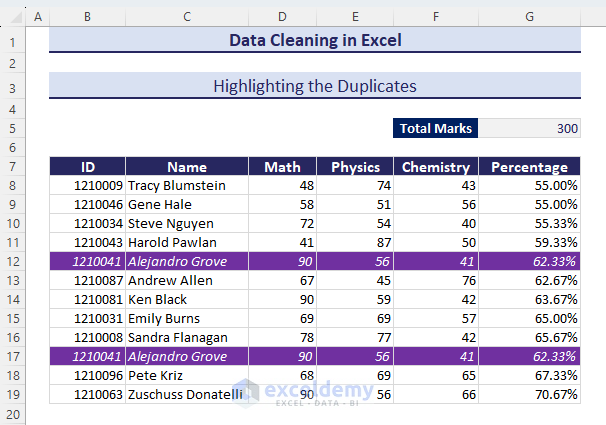Click the highlighted Alejandro Grove cell in row 12
The height and width of the screenshot is (425, 606).
(x=187, y=260)
